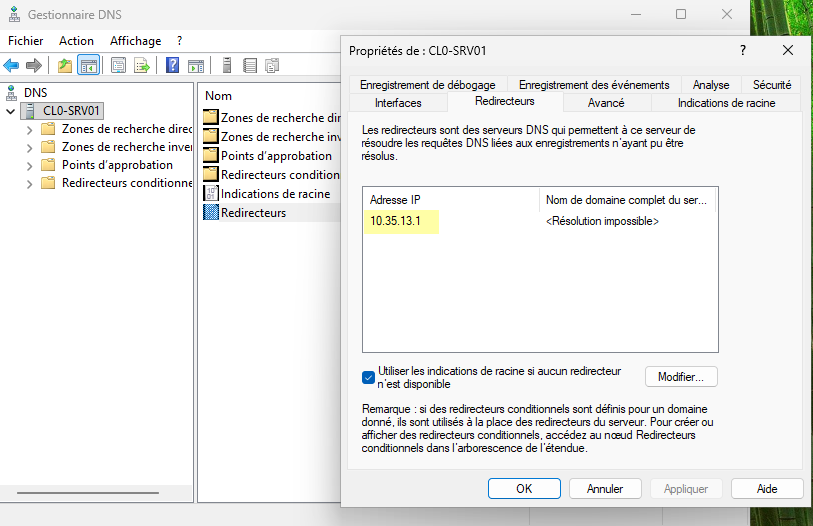The height and width of the screenshot is (526, 813).
Task: Select Indications de racine list row text
Action: point(275,193)
